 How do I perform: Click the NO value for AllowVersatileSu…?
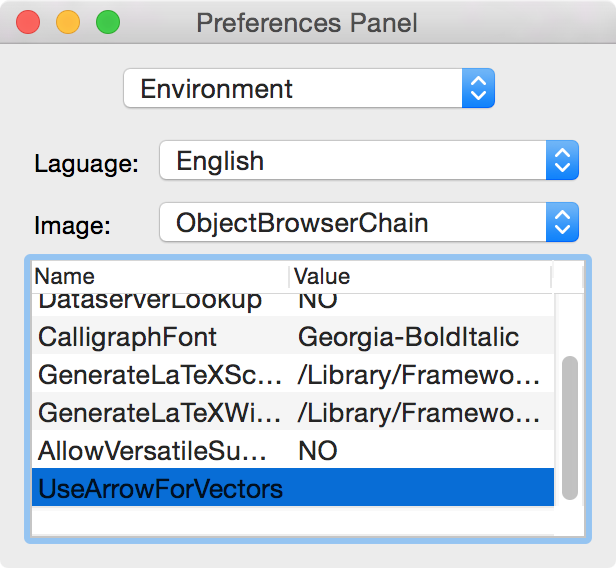(x=317, y=451)
